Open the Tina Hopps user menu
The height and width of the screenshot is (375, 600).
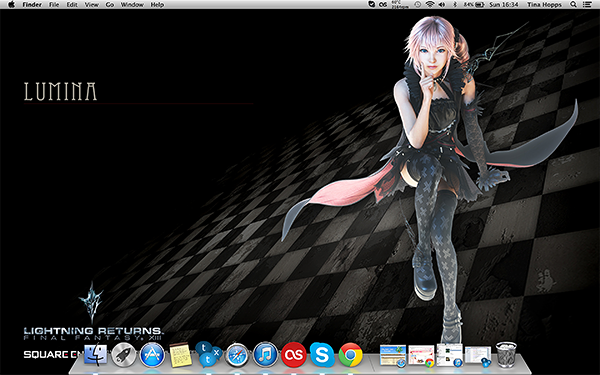click(x=544, y=5)
